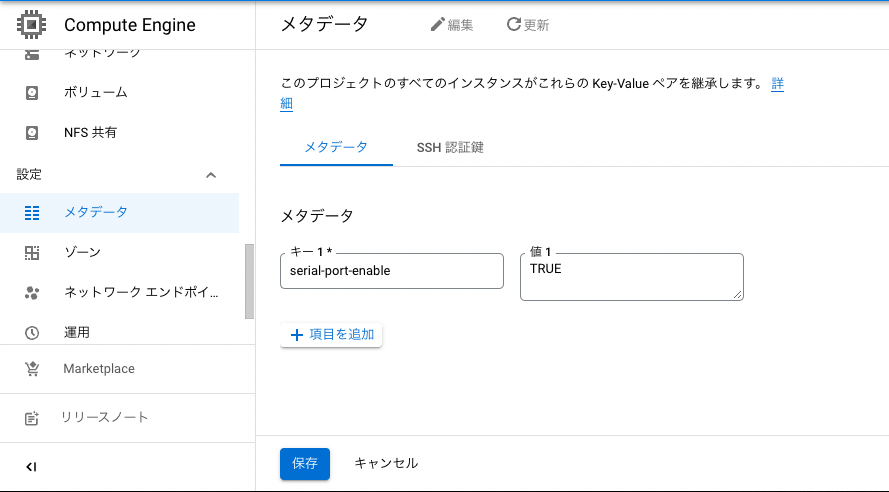Click the 値 1 text area
Screen dimensions: 889x492
coord(632,277)
